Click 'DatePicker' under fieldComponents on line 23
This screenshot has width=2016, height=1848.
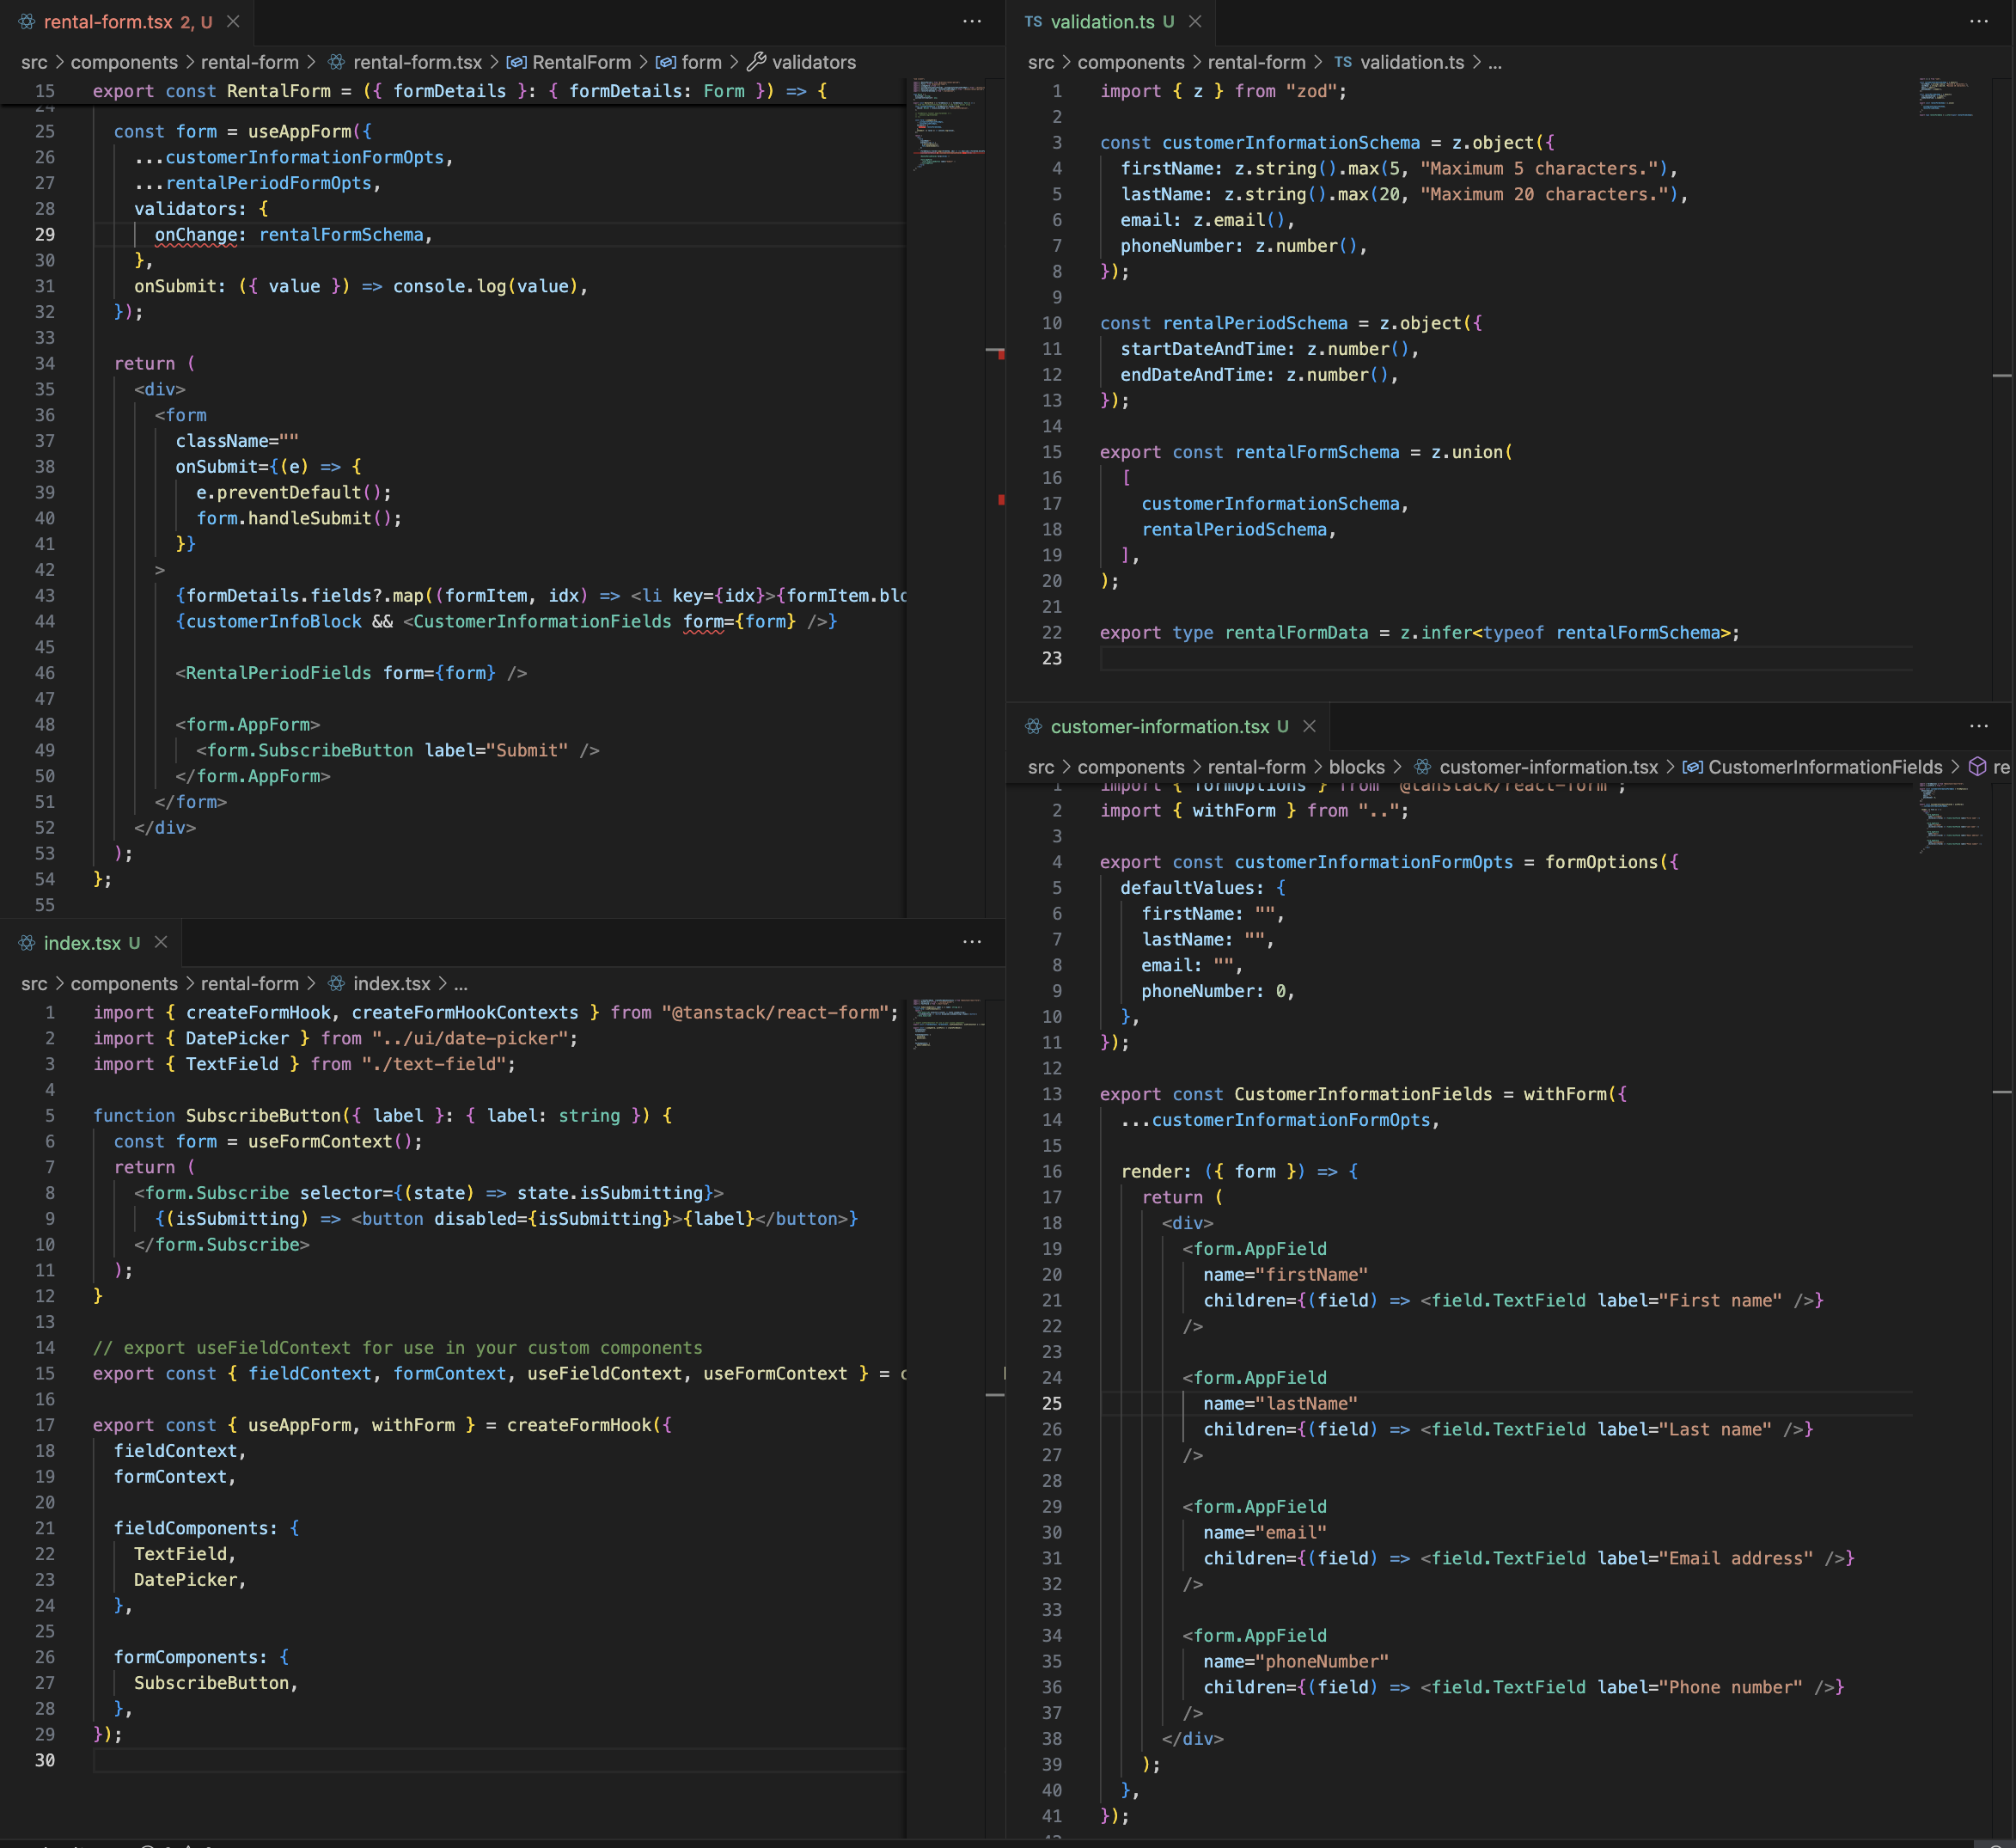(186, 1580)
